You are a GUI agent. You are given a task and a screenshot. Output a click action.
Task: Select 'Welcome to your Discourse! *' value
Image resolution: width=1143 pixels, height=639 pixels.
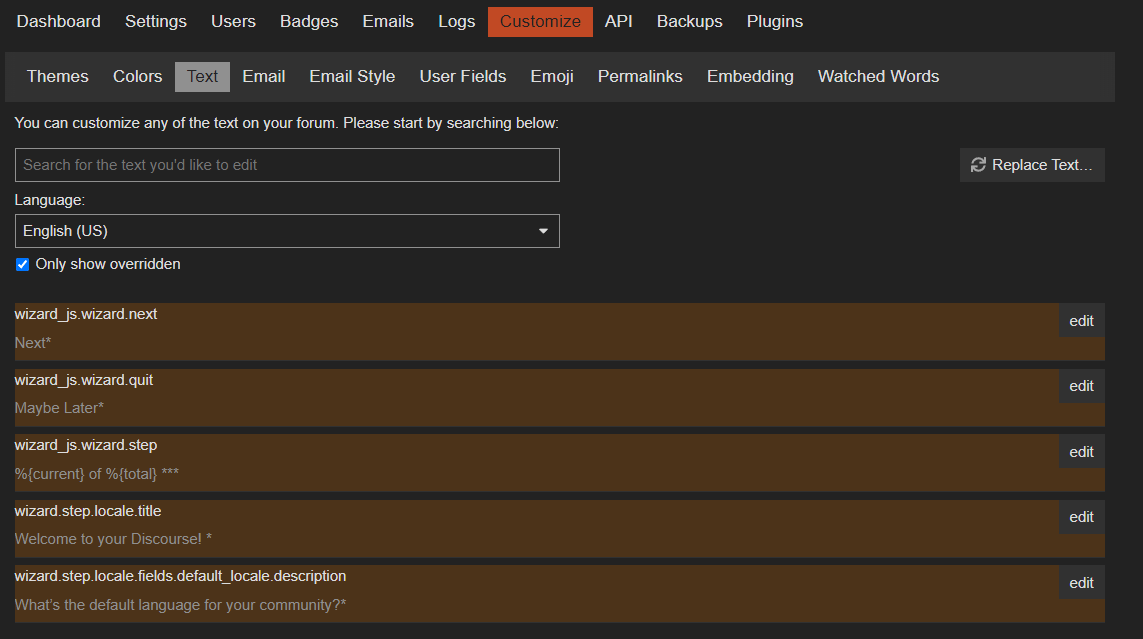tap(113, 539)
